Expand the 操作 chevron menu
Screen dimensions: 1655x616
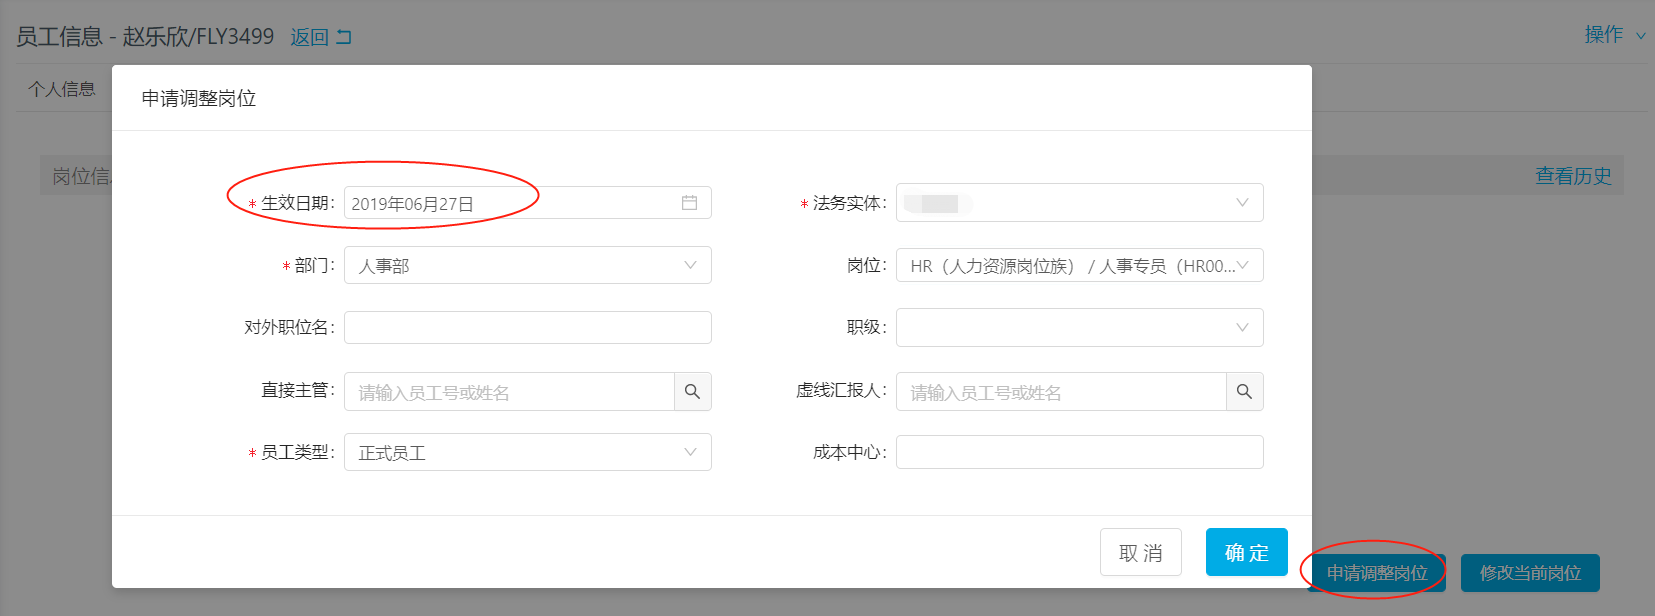coord(1640,36)
